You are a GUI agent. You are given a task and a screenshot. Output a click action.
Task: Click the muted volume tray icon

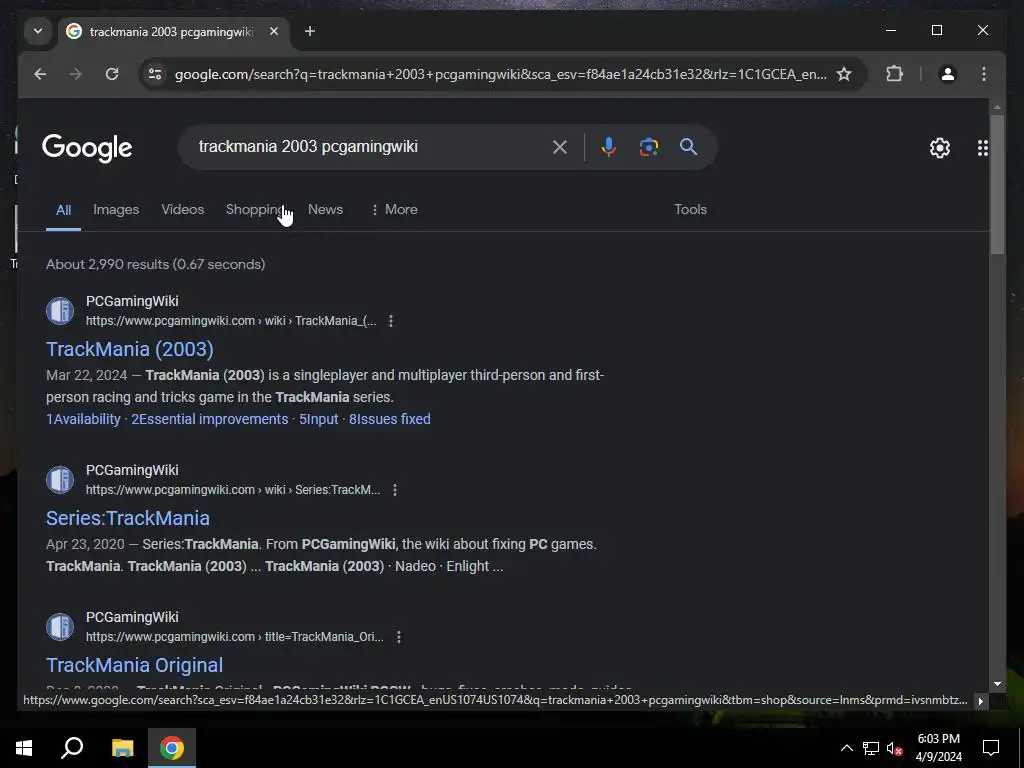(894, 748)
